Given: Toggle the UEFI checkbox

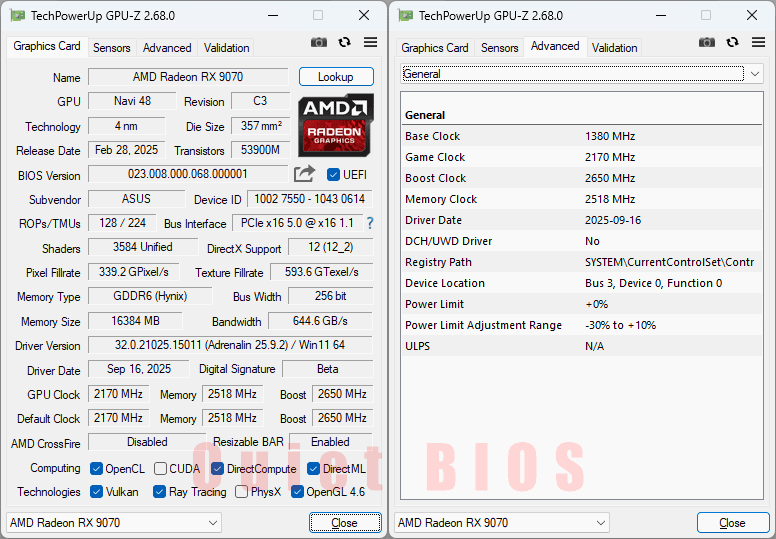Looking at the screenshot, I should click(334, 175).
